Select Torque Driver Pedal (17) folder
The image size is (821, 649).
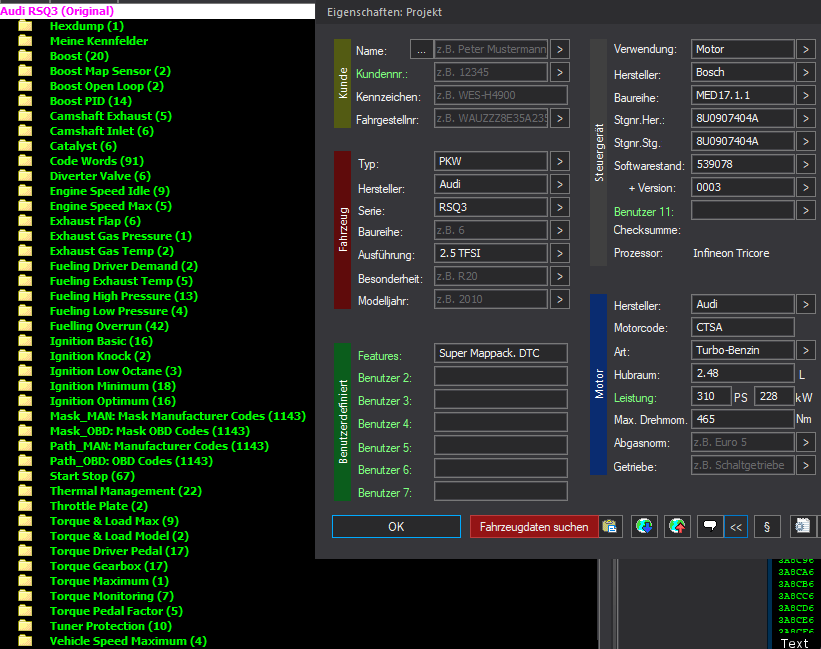119,551
